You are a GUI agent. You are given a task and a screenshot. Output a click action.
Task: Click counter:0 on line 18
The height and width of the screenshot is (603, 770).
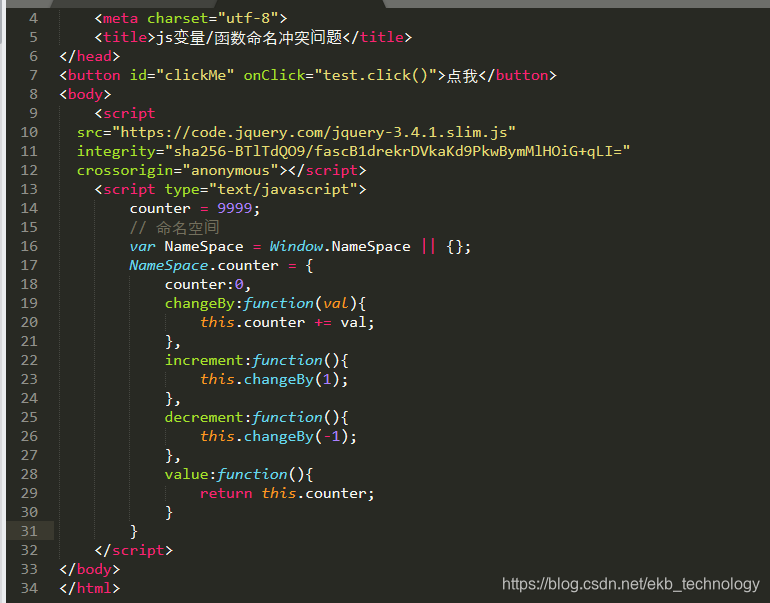[x=204, y=284]
